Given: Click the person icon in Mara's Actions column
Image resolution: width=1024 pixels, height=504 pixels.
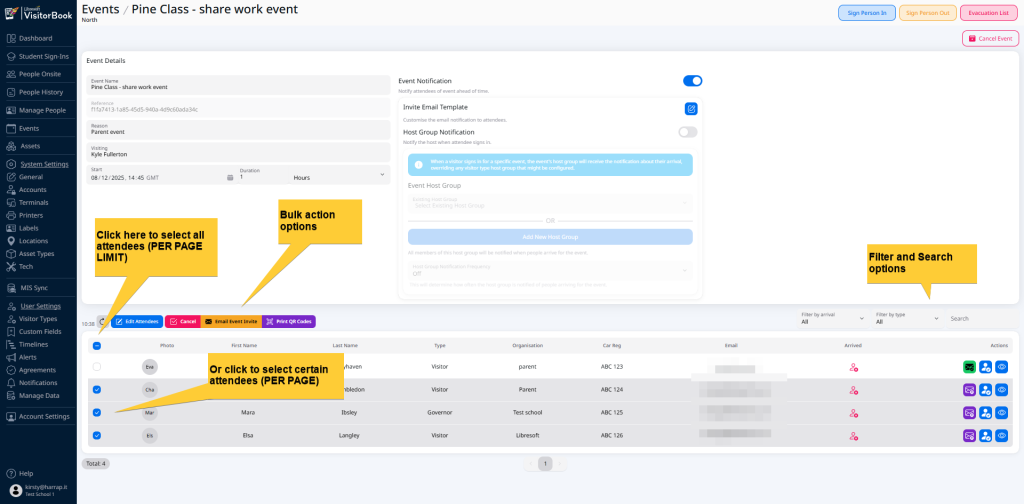Looking at the screenshot, I should tap(985, 413).
